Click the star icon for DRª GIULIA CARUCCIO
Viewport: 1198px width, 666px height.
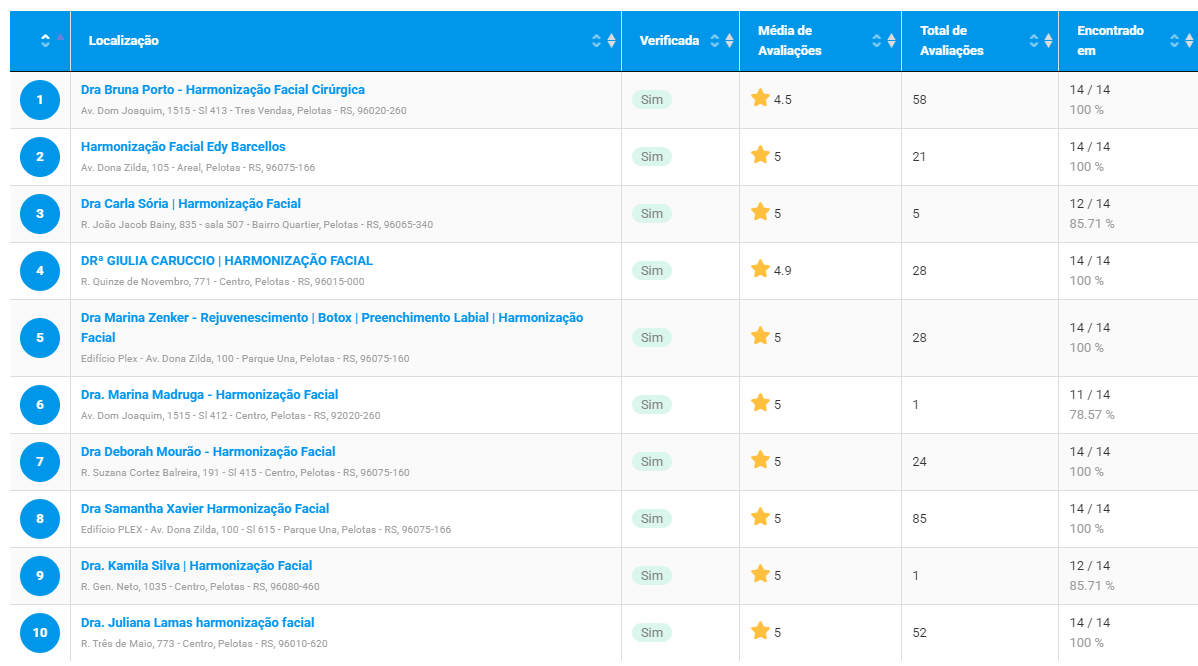click(760, 269)
